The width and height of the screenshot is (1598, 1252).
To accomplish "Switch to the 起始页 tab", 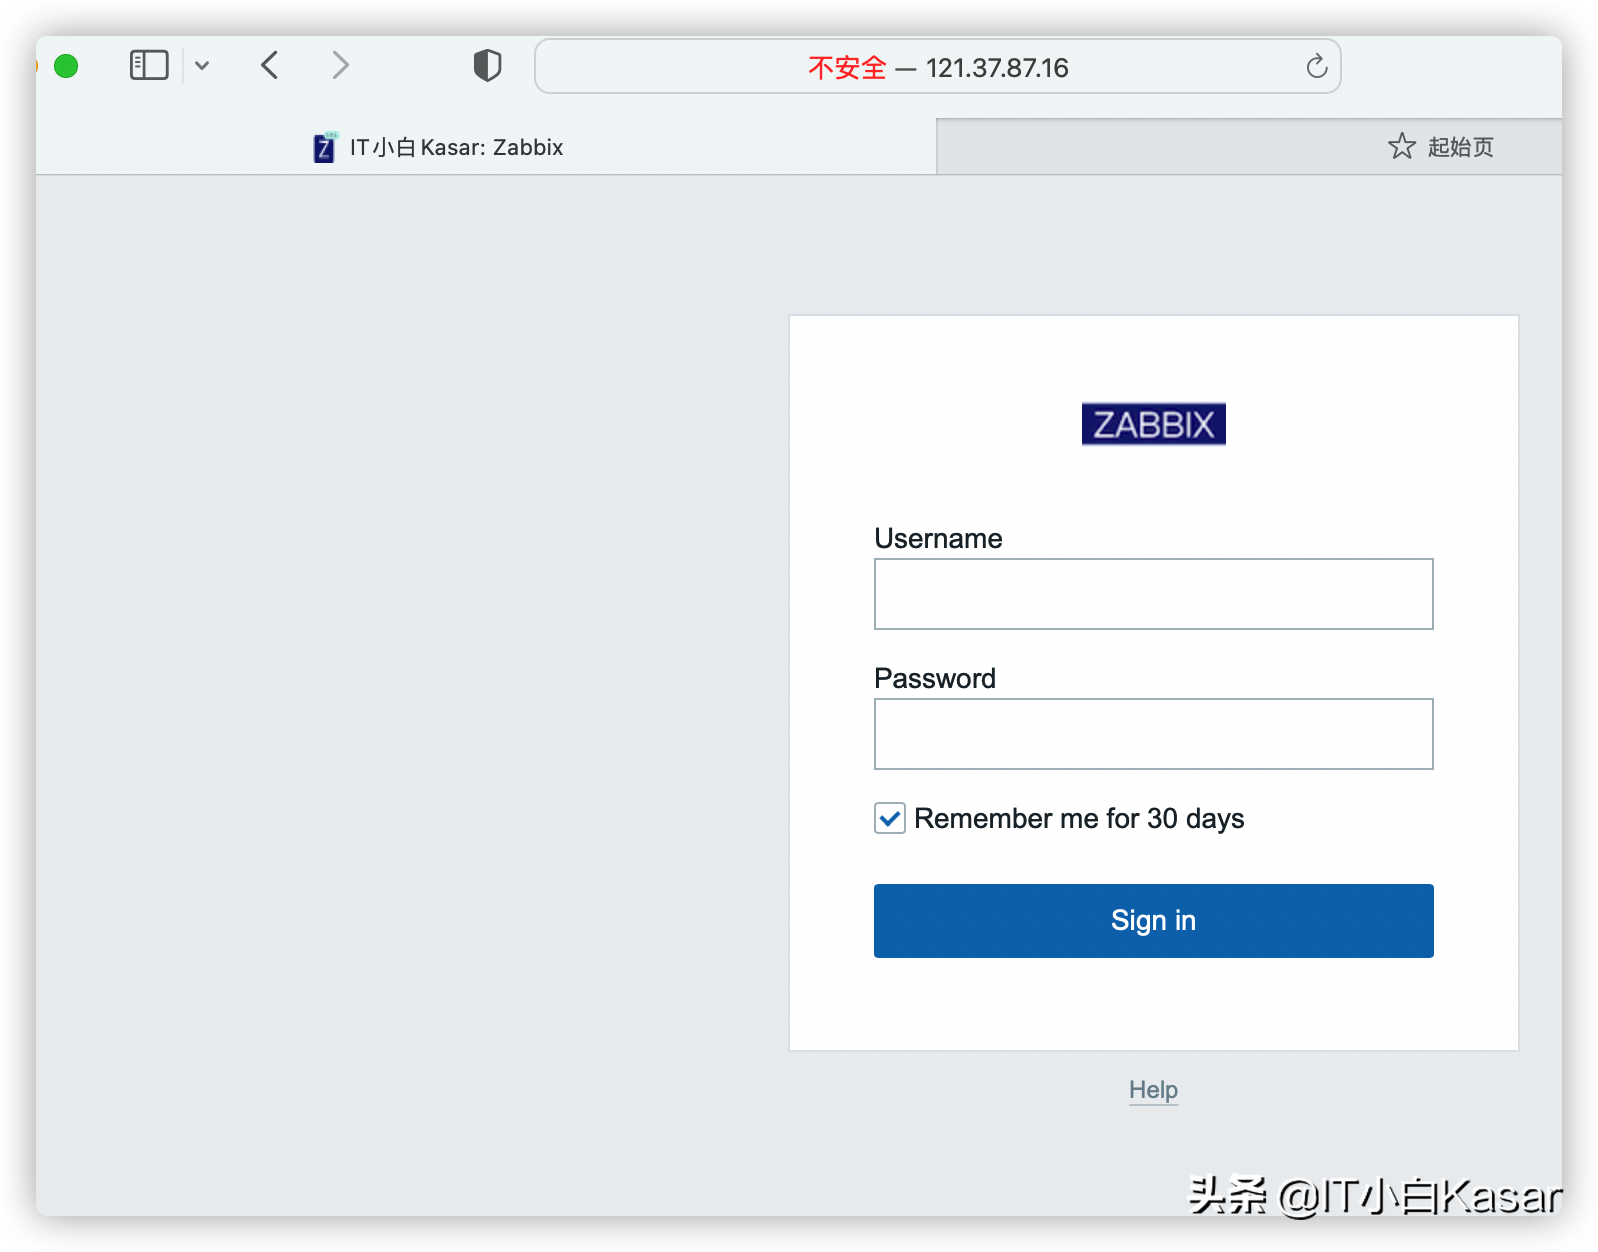I will point(1248,147).
